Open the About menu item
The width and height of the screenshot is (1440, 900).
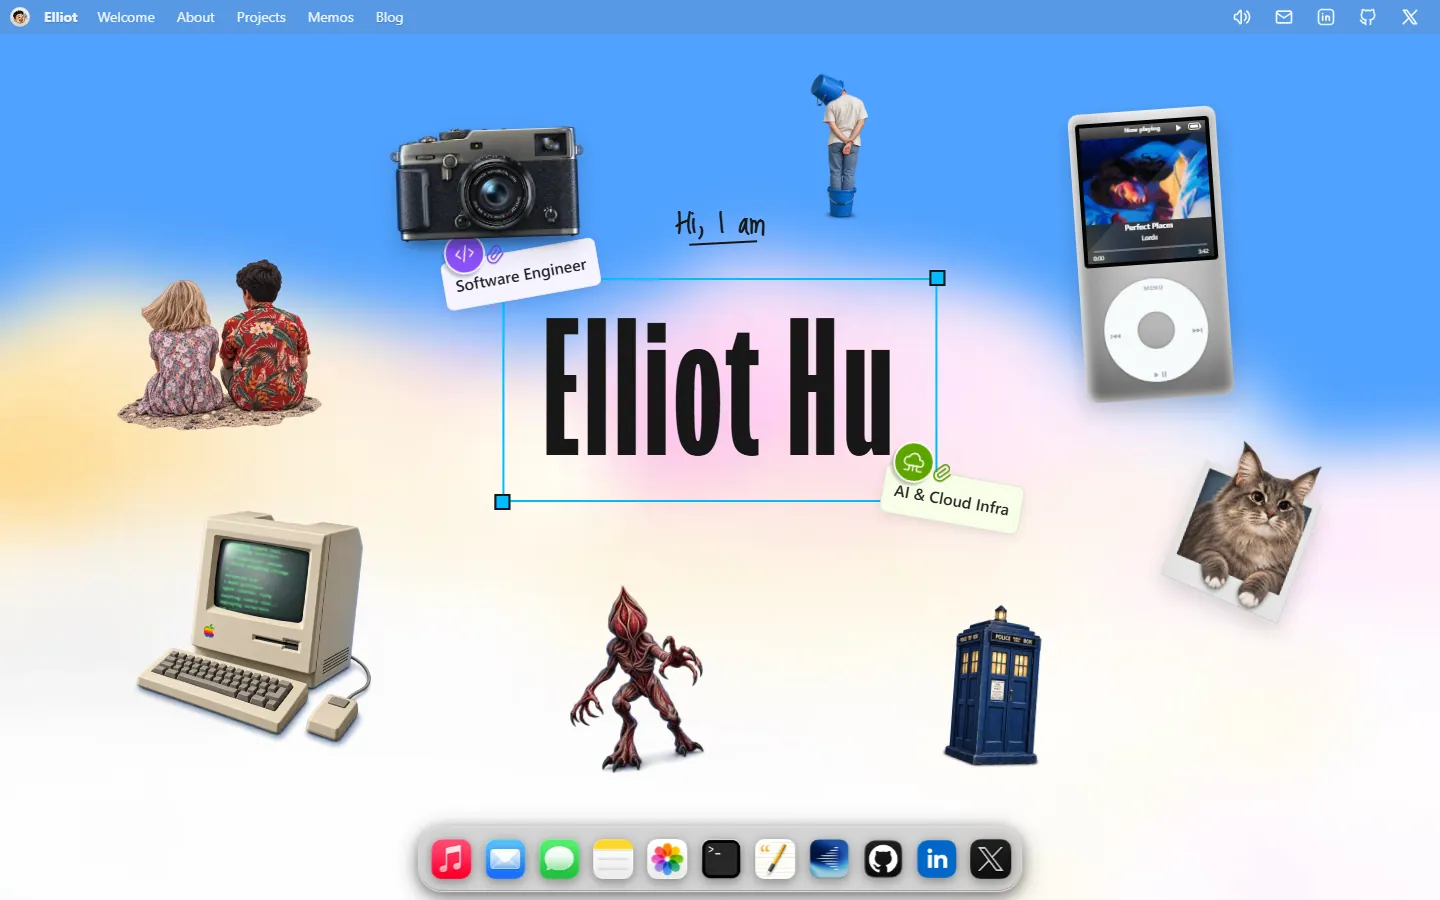195,17
